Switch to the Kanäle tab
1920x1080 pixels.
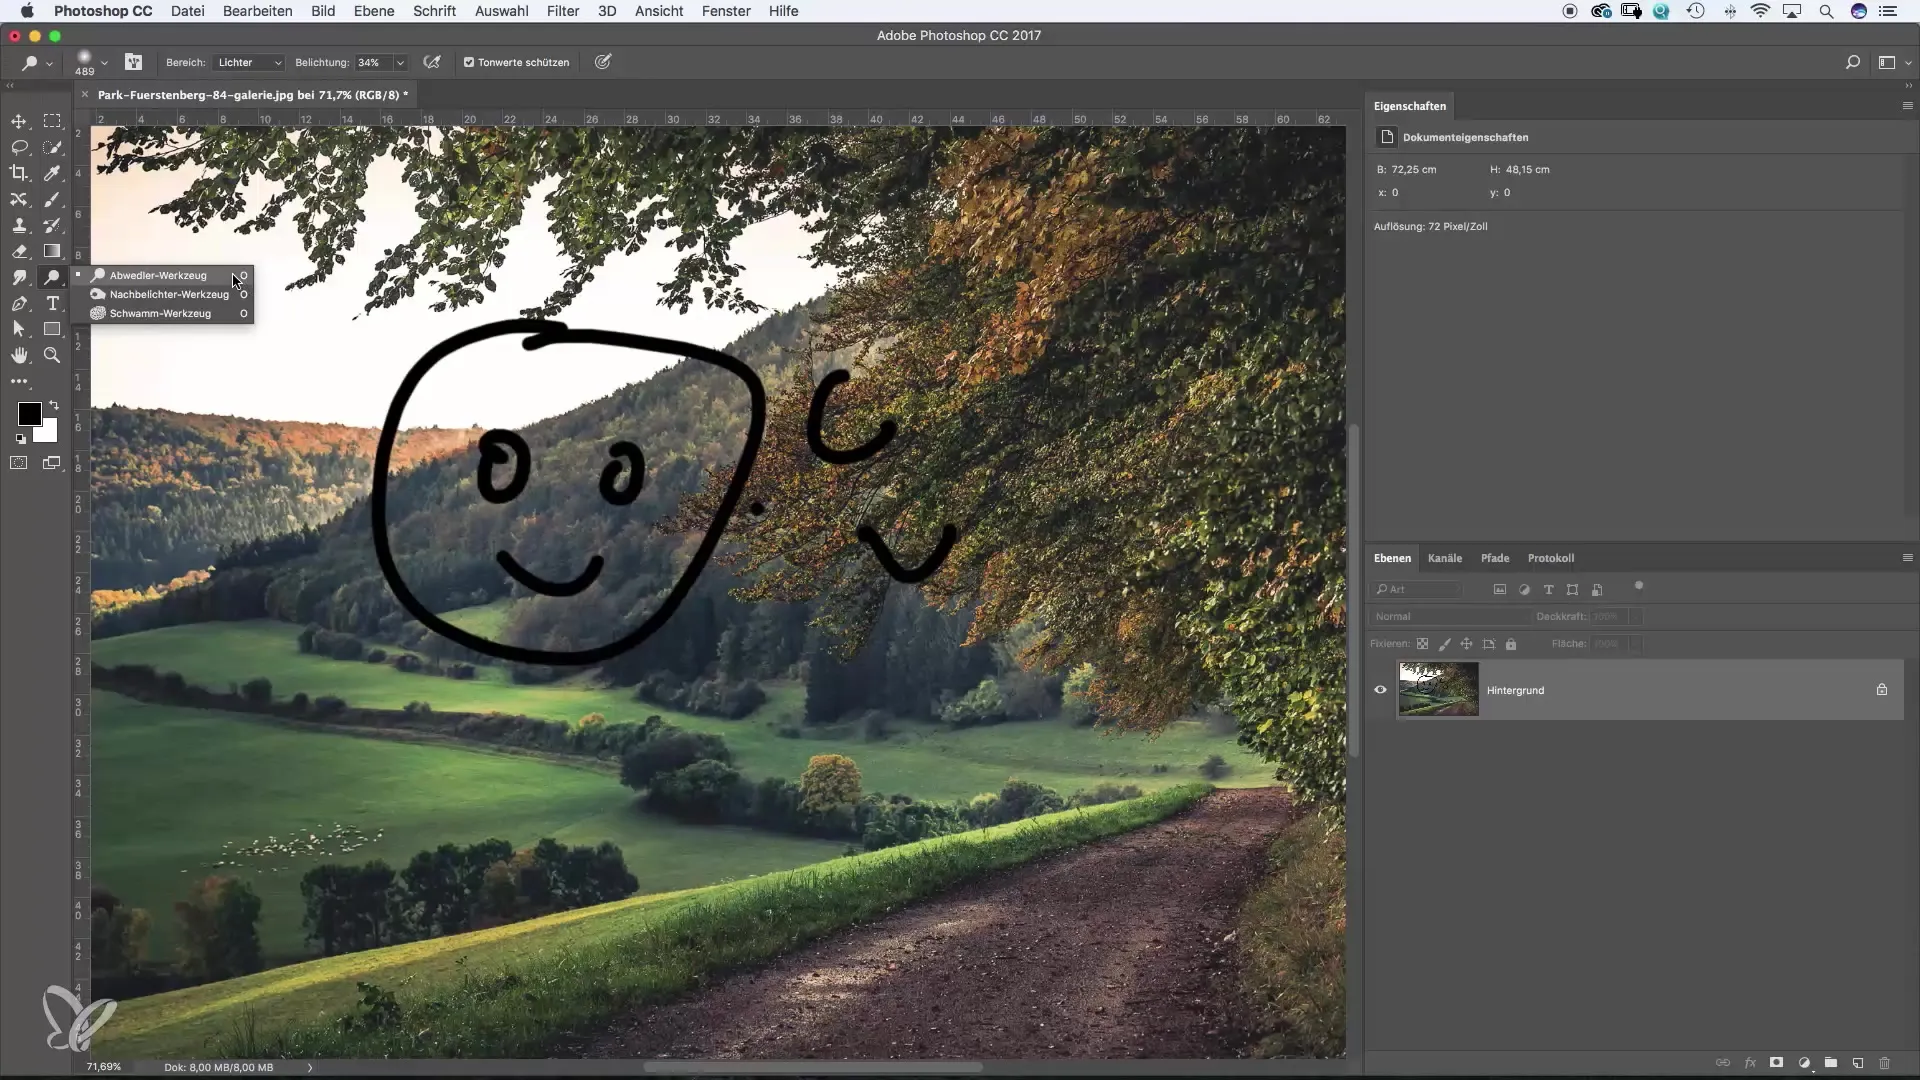coord(1445,558)
